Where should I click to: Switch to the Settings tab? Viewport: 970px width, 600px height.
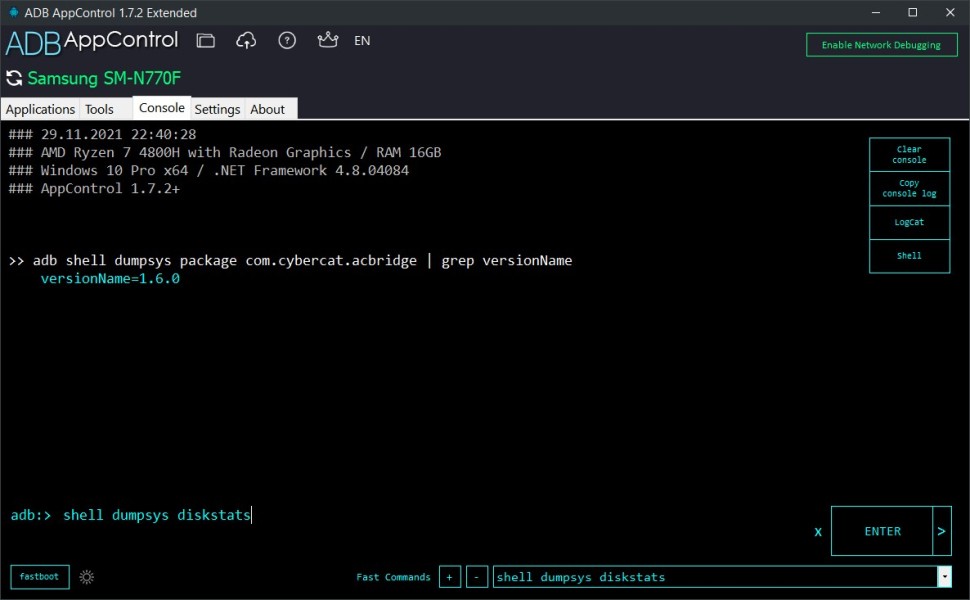point(217,109)
